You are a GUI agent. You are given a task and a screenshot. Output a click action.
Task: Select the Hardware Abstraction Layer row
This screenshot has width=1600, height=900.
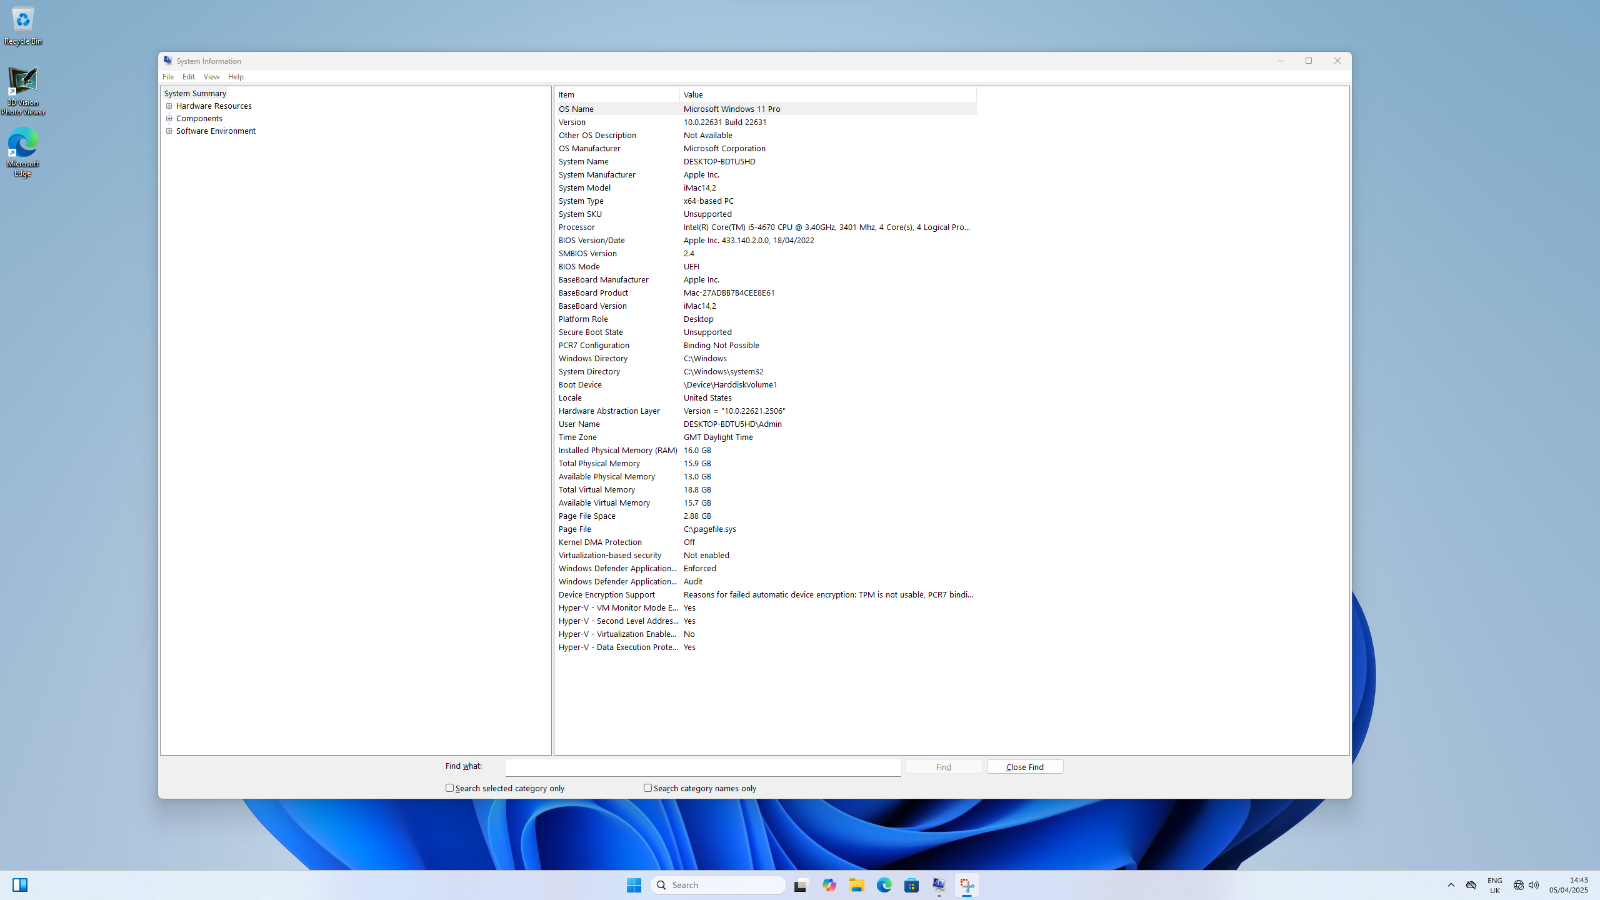click(x=766, y=411)
